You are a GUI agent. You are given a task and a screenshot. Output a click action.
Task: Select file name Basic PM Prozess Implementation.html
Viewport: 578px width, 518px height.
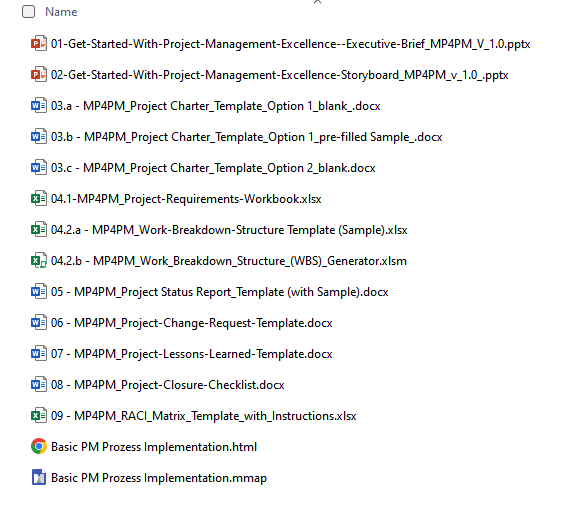(154, 447)
